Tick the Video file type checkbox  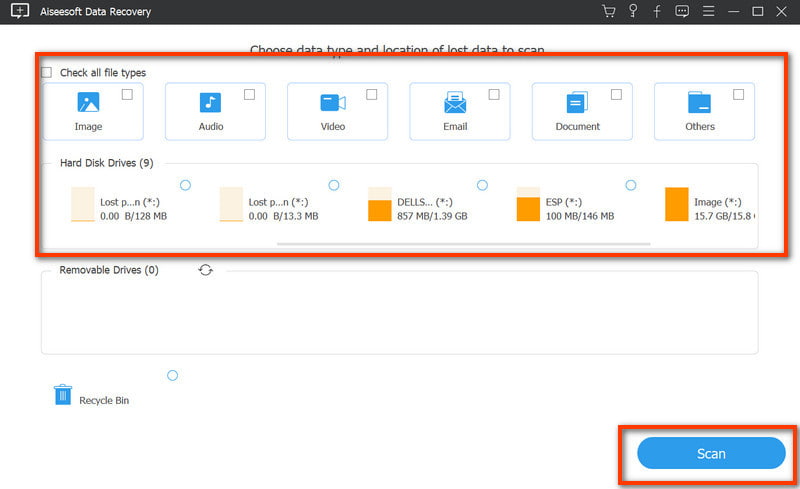[x=372, y=94]
